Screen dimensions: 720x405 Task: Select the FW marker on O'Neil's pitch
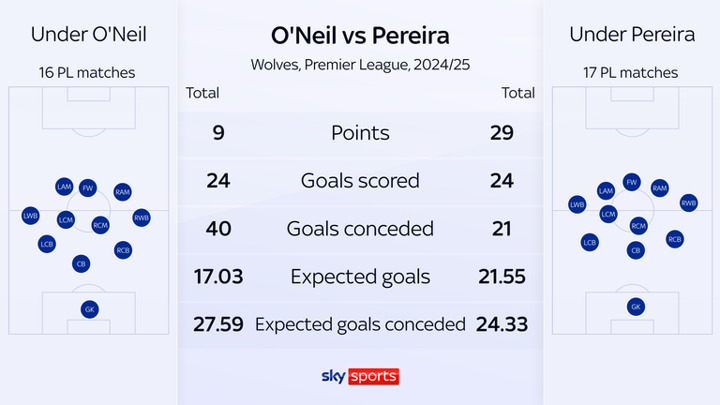88,186
